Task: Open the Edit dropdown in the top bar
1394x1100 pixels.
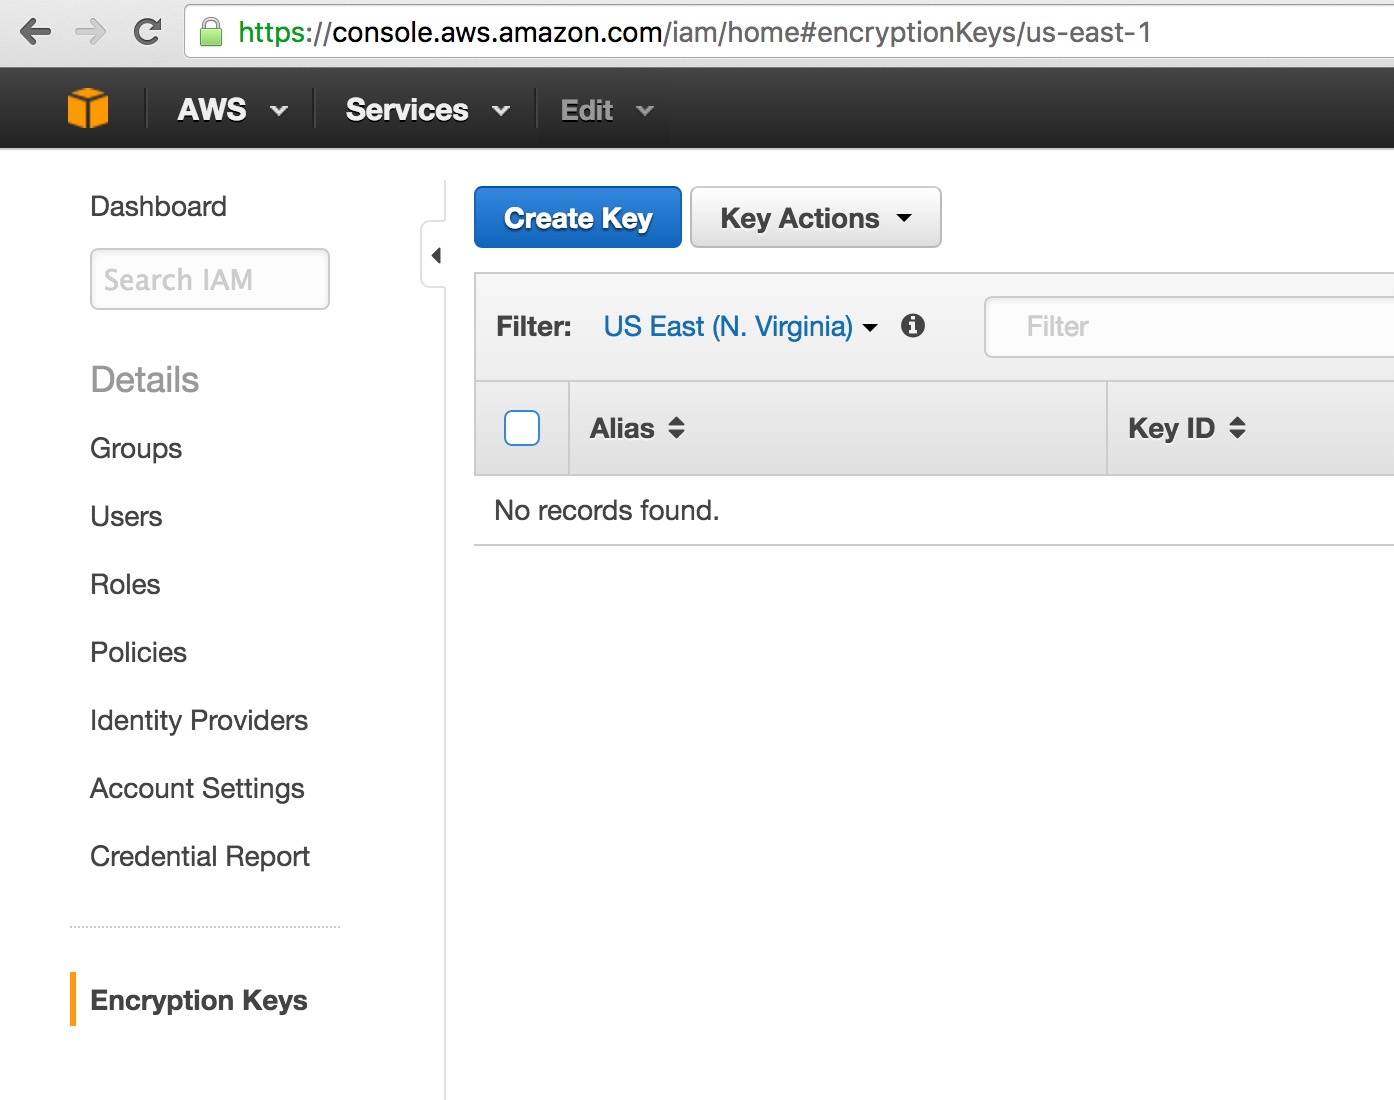Action: pyautogui.click(x=607, y=110)
